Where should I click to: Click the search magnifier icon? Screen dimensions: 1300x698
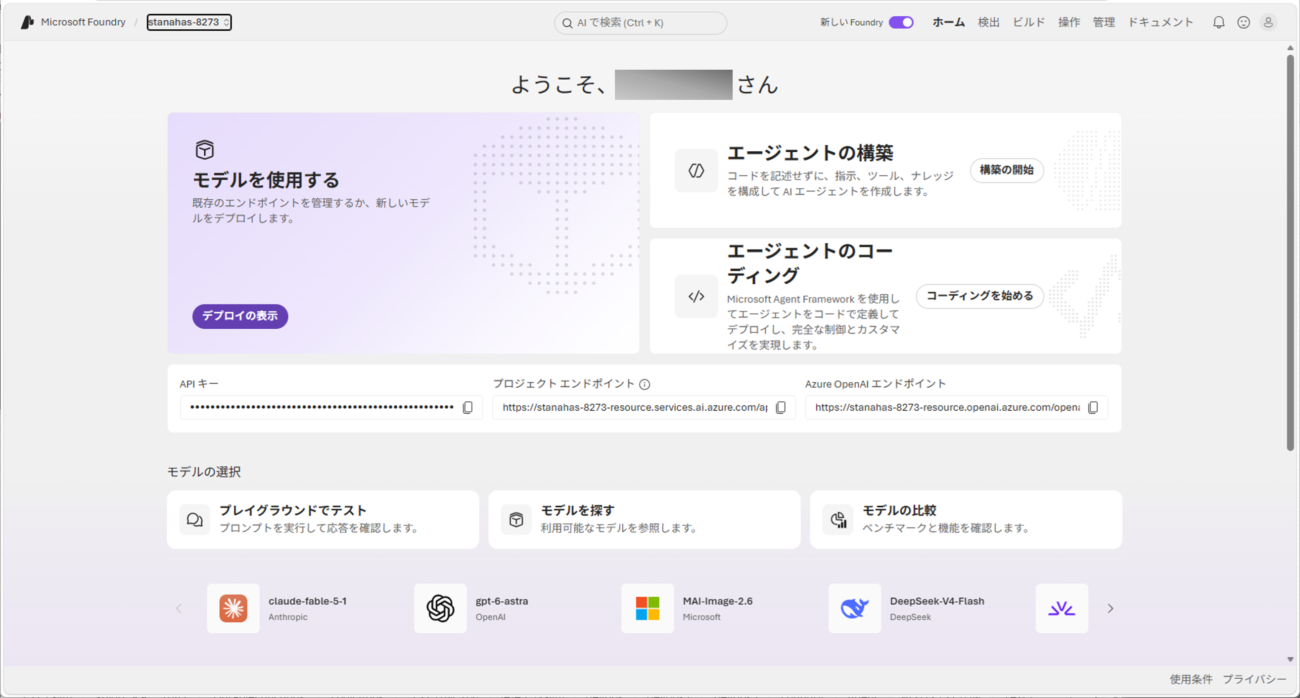(x=567, y=23)
